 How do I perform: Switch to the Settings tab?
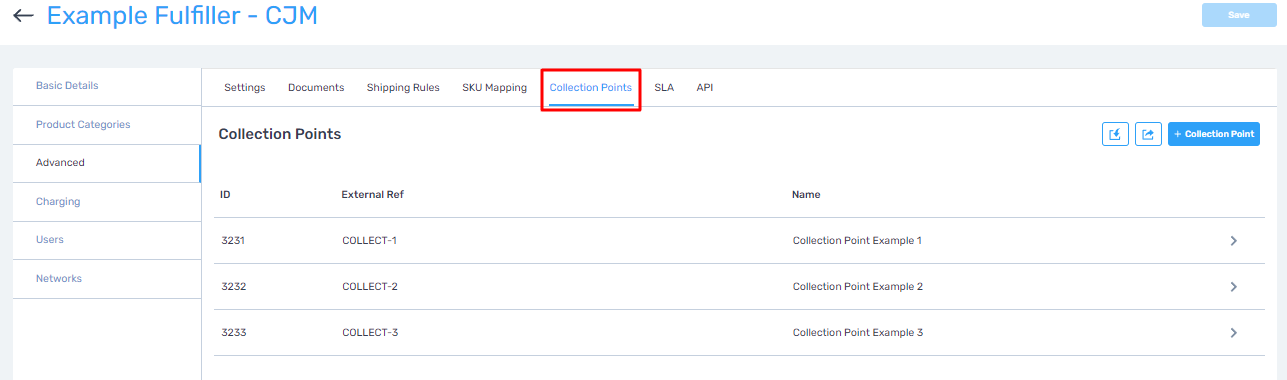click(245, 88)
